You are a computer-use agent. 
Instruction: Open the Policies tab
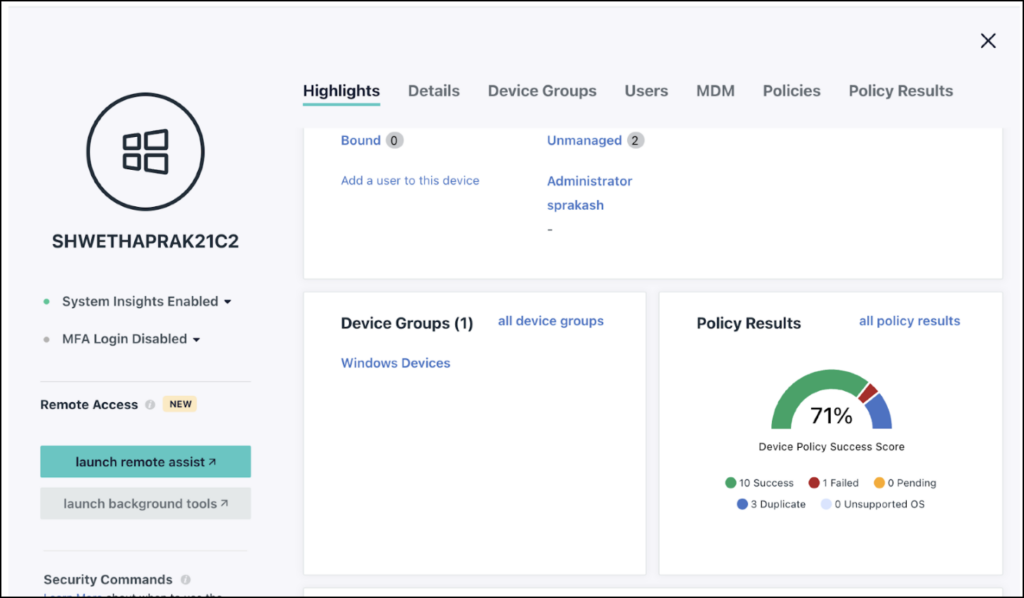pyautogui.click(x=791, y=90)
